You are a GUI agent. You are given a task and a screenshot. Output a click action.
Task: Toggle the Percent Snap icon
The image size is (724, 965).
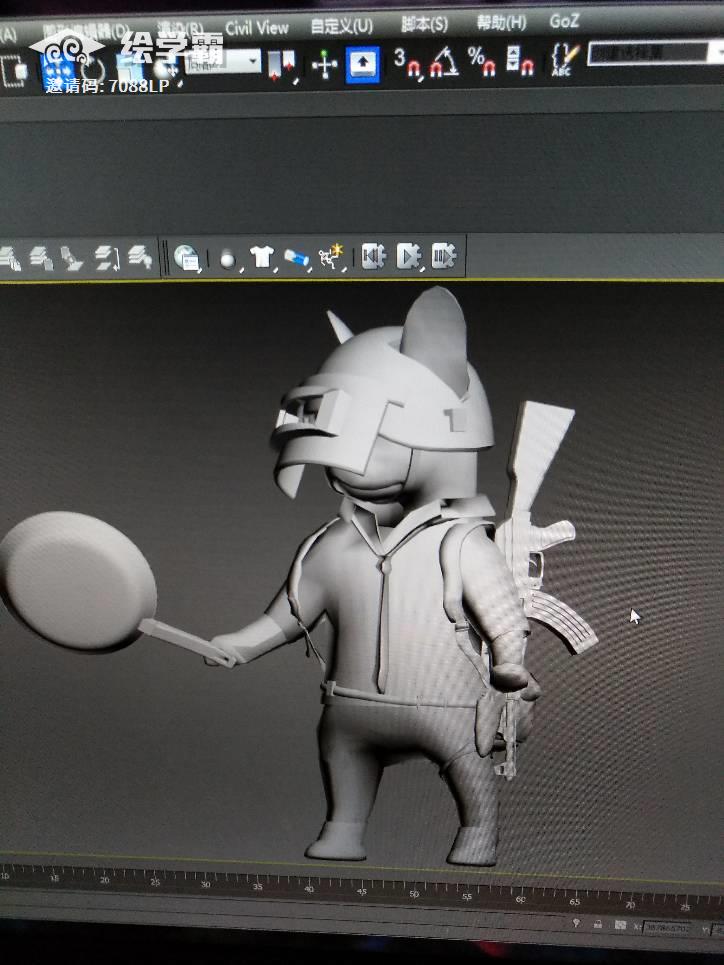[481, 61]
